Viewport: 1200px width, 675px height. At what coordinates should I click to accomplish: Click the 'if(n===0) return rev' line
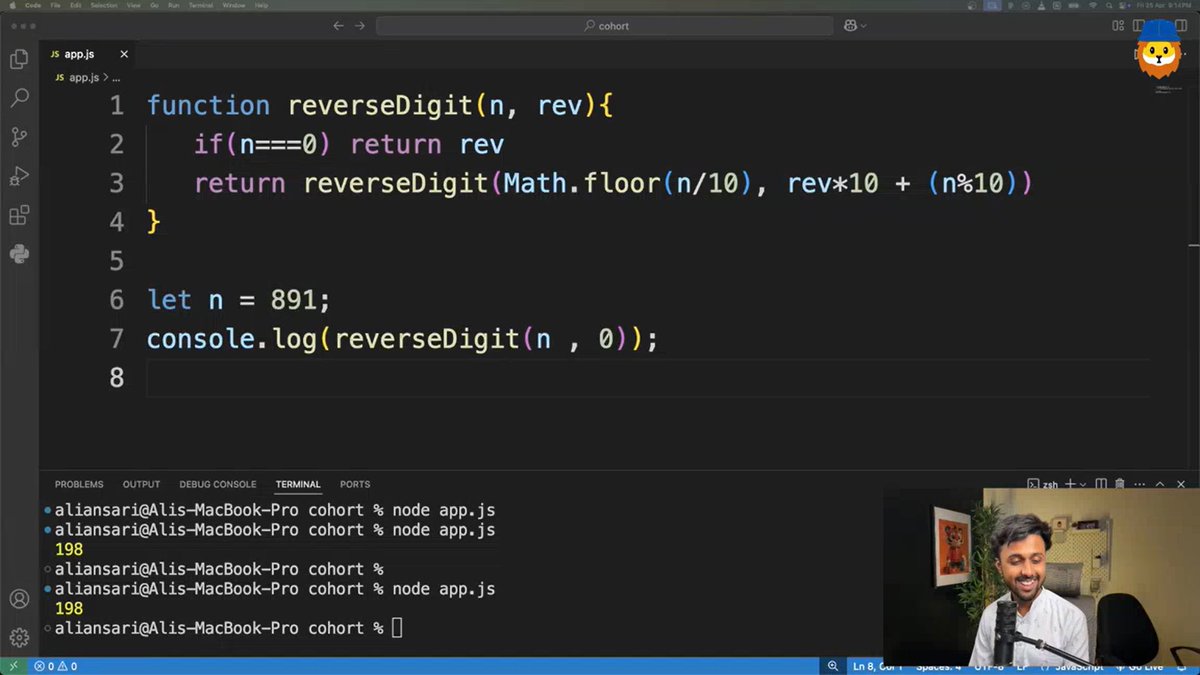click(349, 144)
